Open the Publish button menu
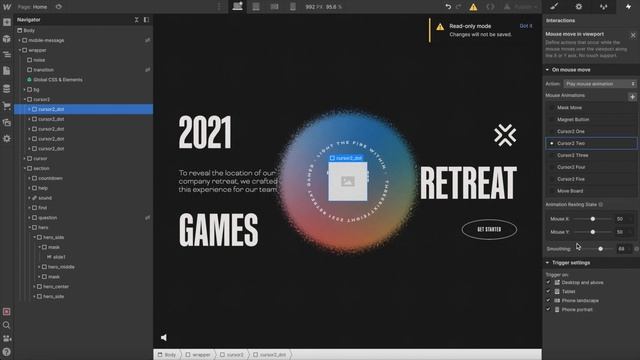The height and width of the screenshot is (360, 640). 520,7
